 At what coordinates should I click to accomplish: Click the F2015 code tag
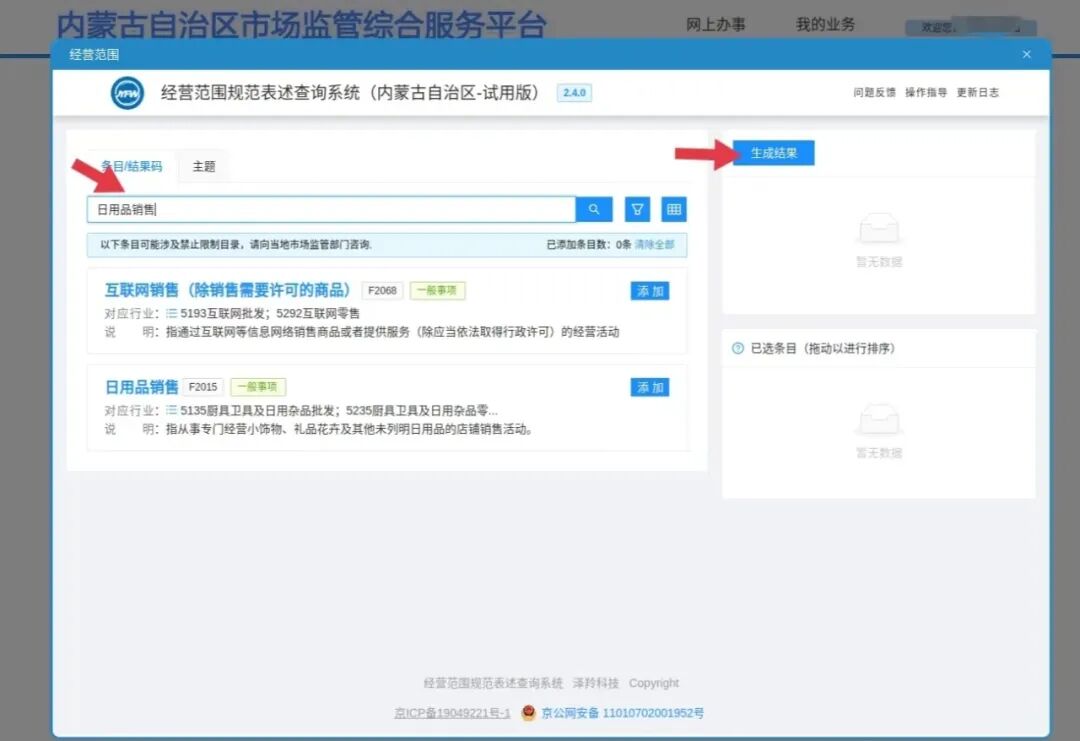click(x=203, y=386)
